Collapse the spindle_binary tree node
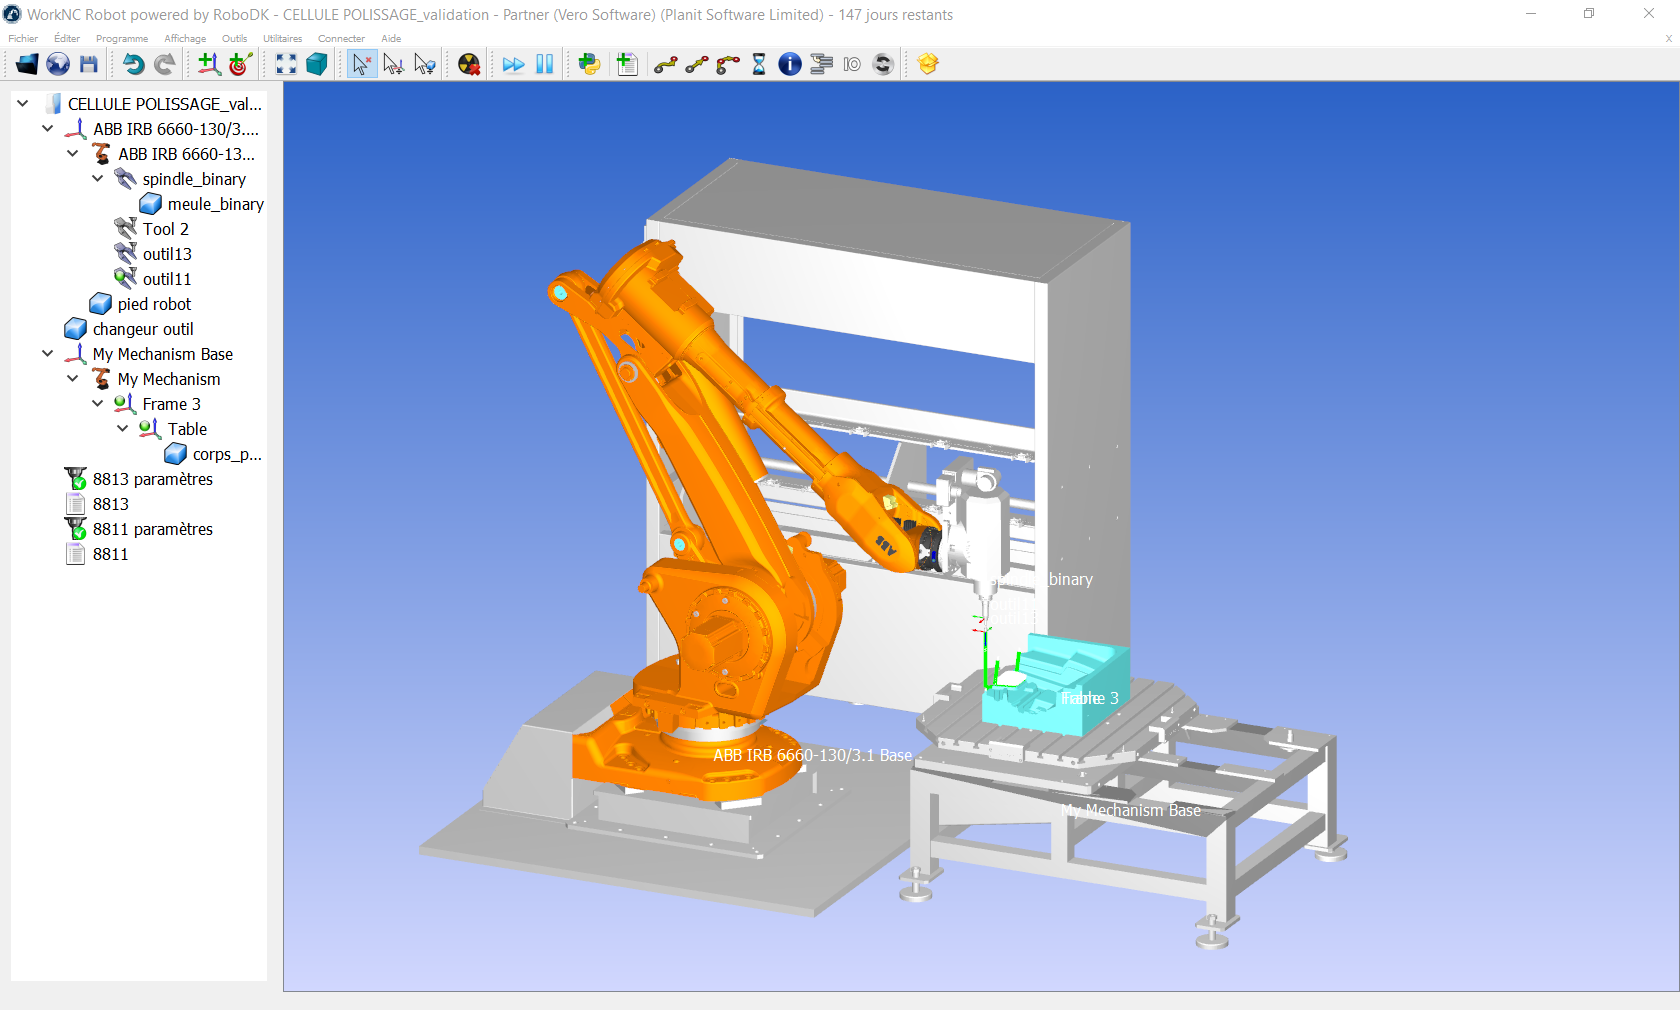 point(98,179)
